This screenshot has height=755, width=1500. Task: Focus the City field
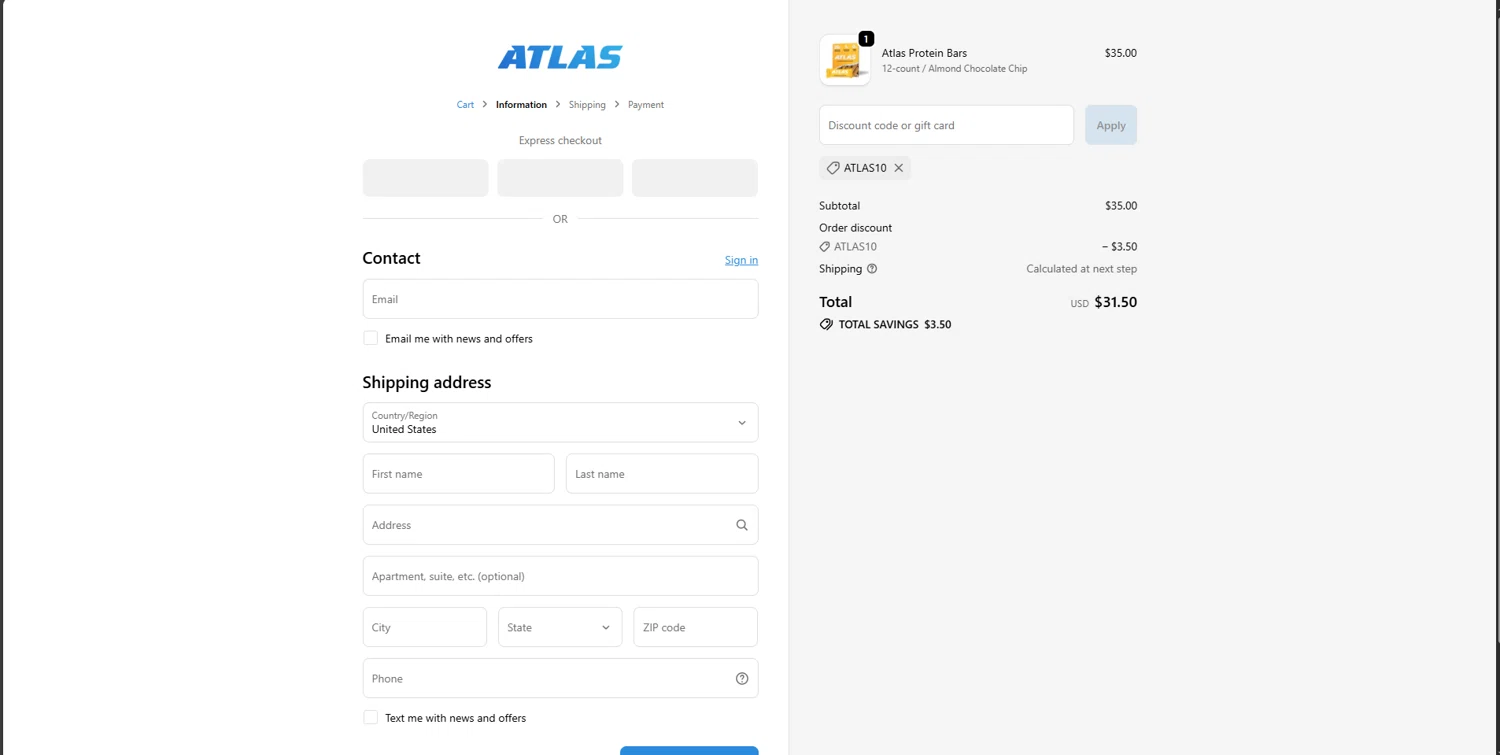point(425,627)
